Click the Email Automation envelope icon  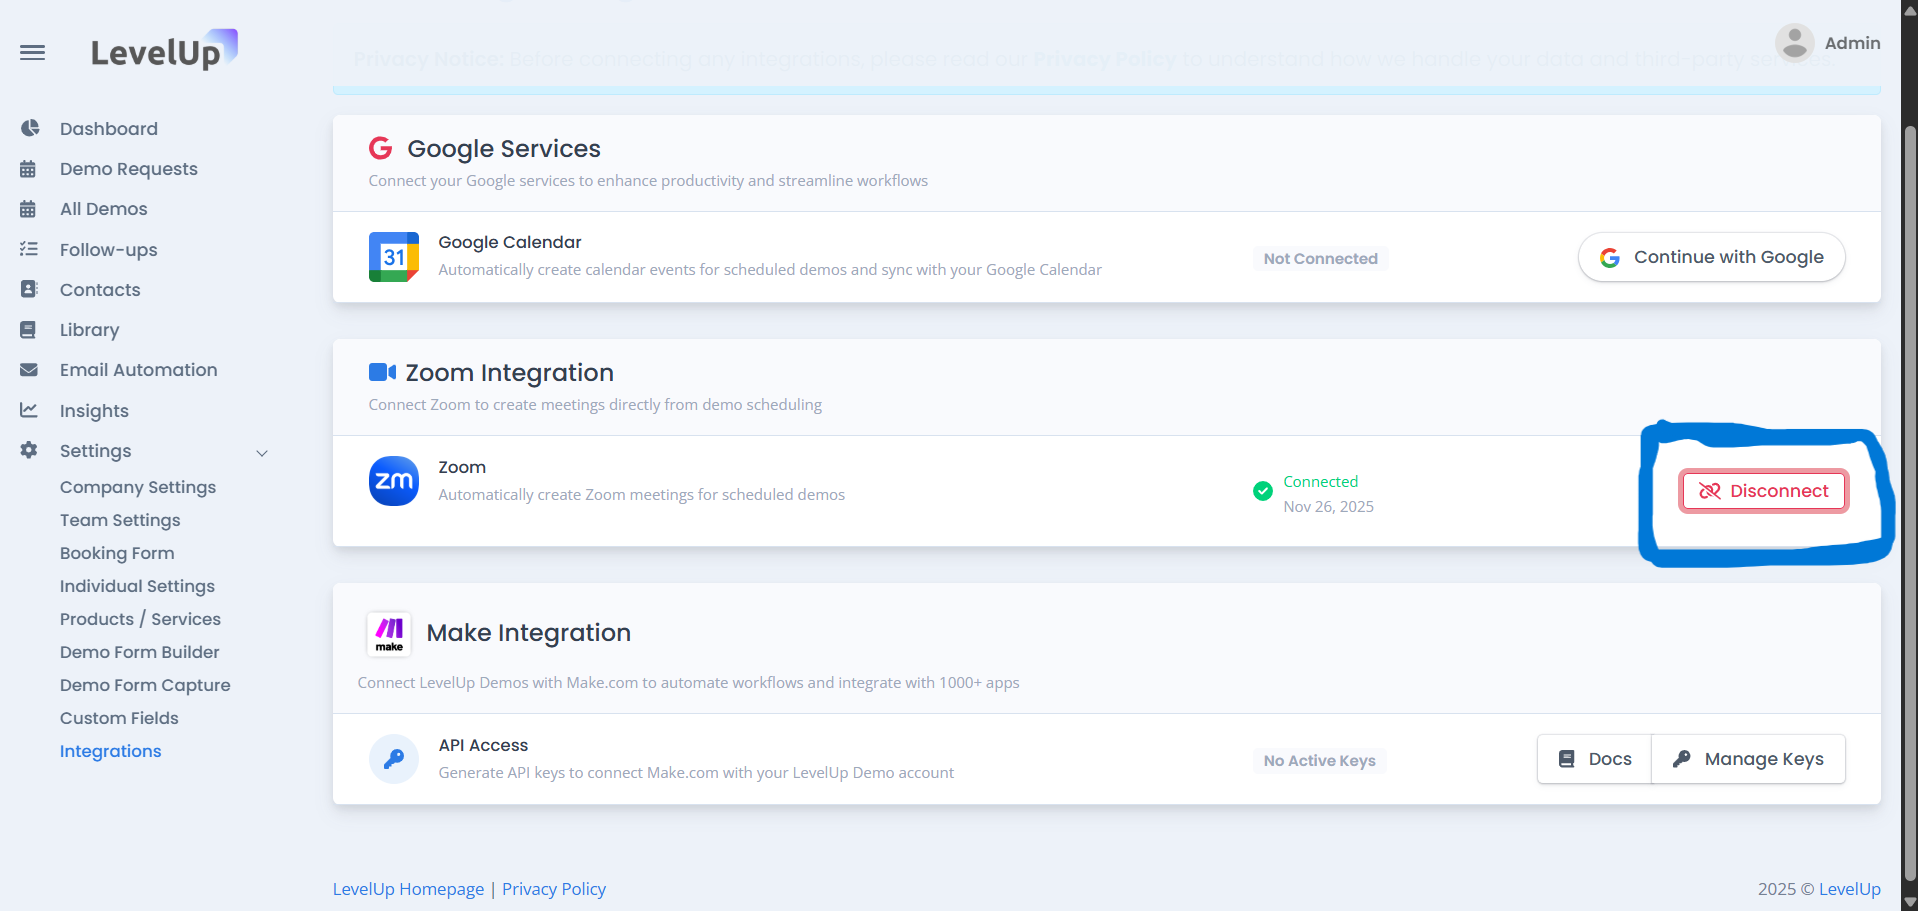tap(29, 370)
